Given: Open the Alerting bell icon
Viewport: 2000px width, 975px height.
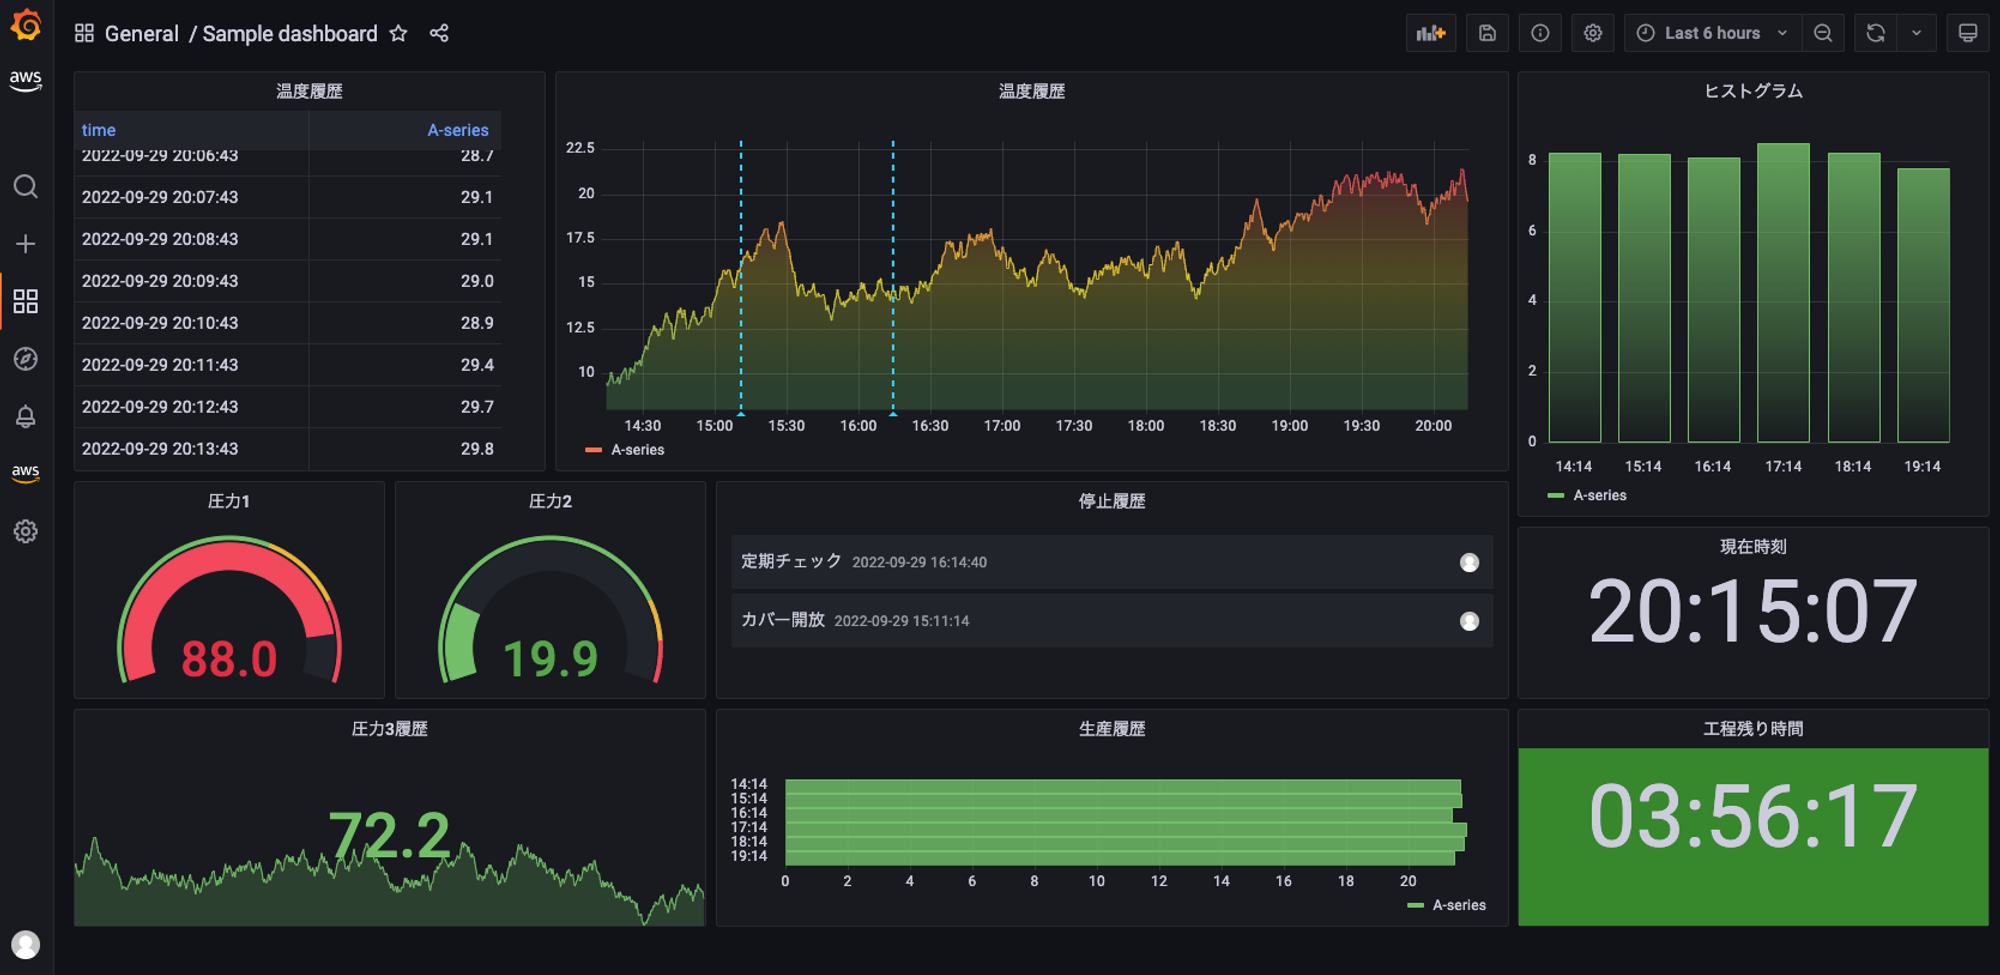Looking at the screenshot, I should [x=26, y=416].
